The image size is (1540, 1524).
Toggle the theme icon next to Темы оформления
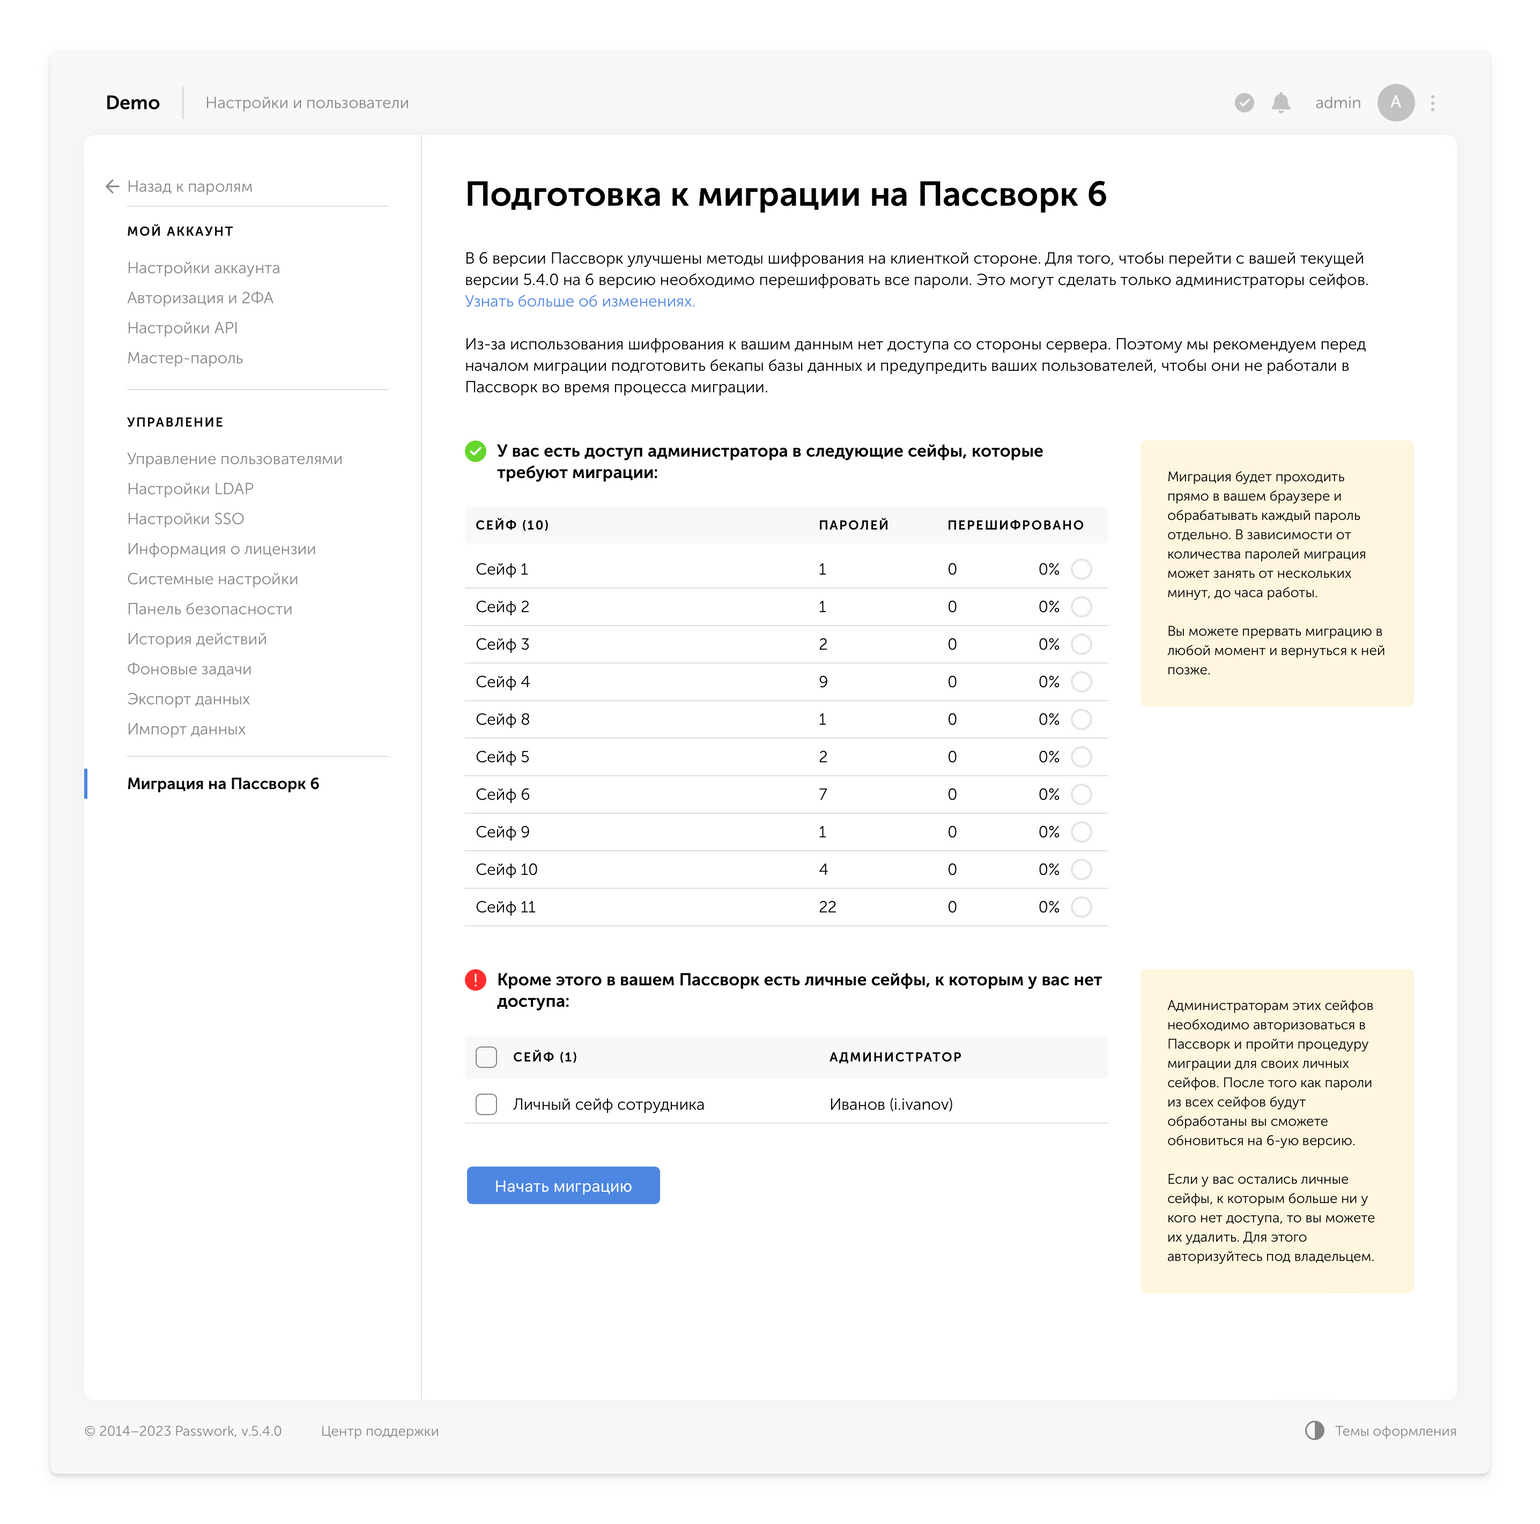(1314, 1431)
